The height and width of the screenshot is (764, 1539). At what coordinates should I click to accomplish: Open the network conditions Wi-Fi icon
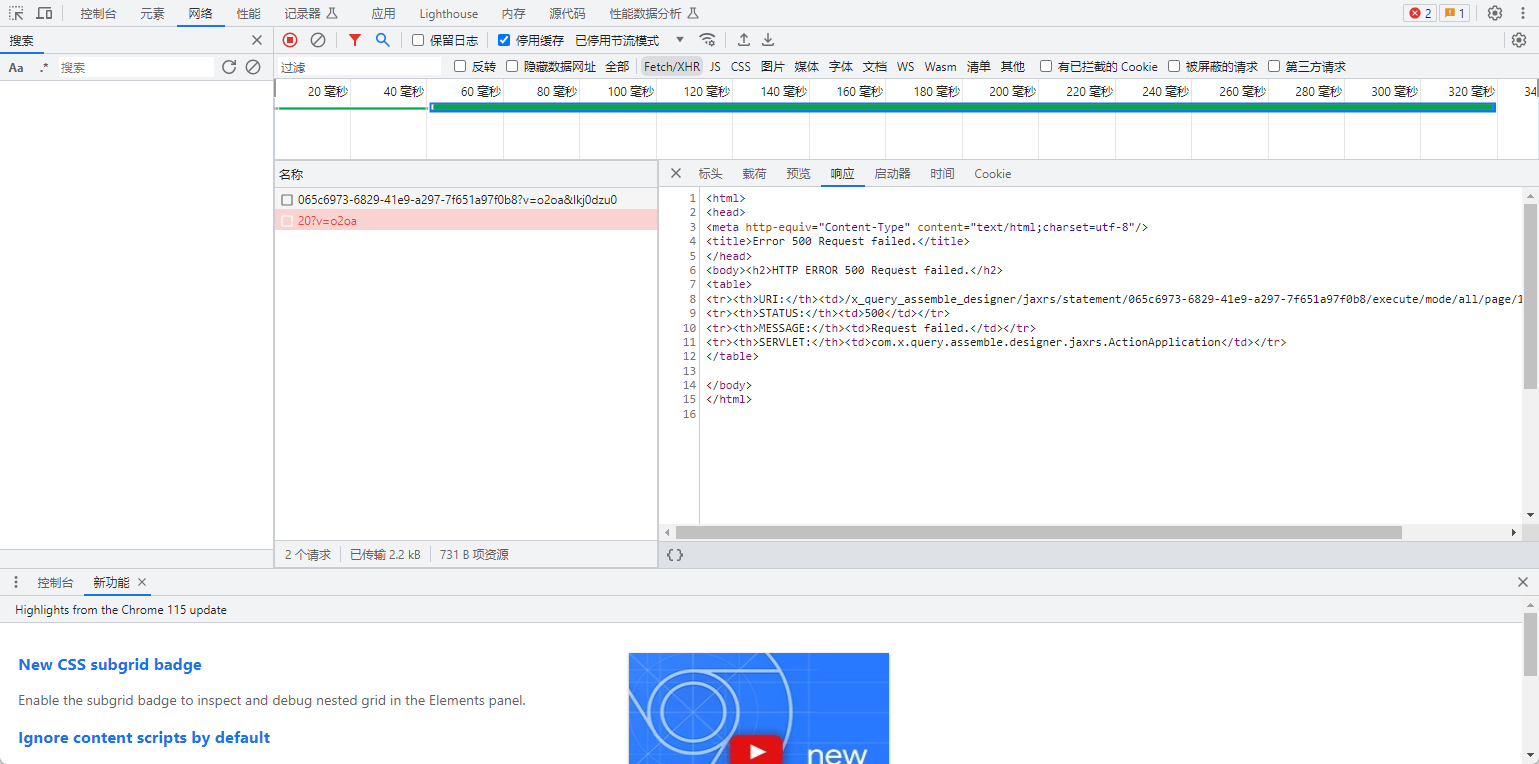pos(707,40)
